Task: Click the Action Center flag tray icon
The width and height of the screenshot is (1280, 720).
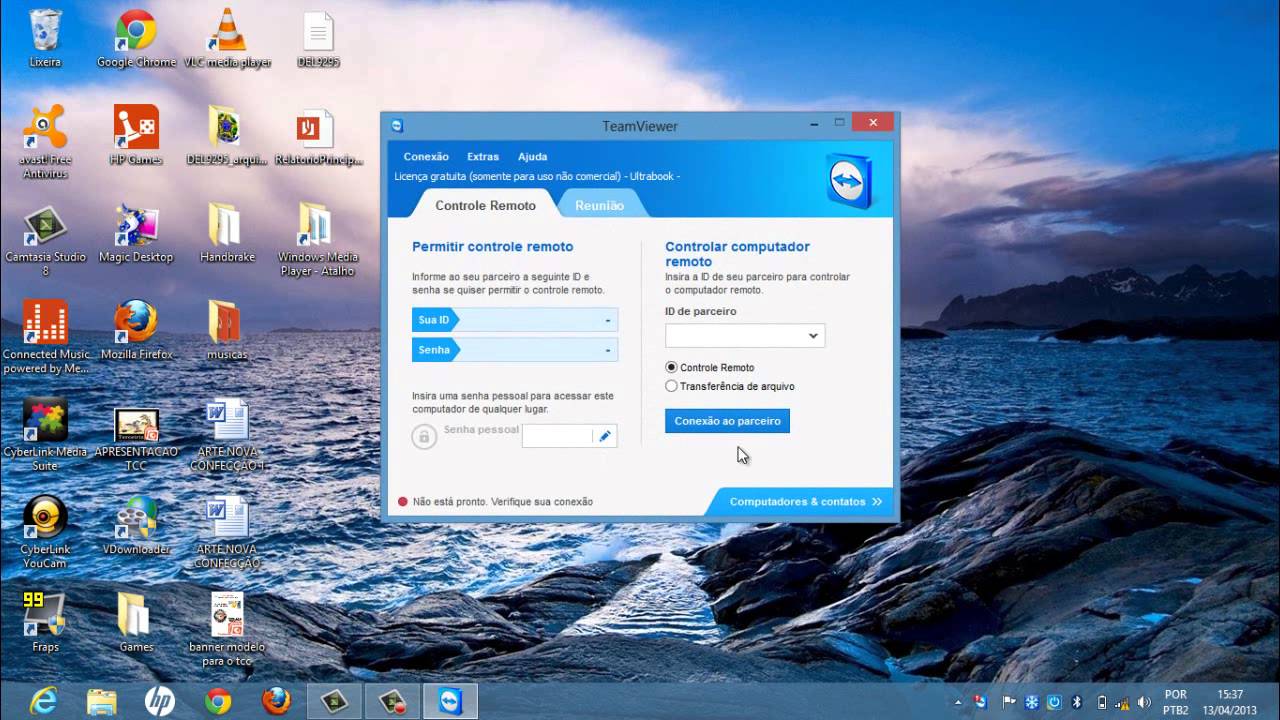Action: (1008, 702)
